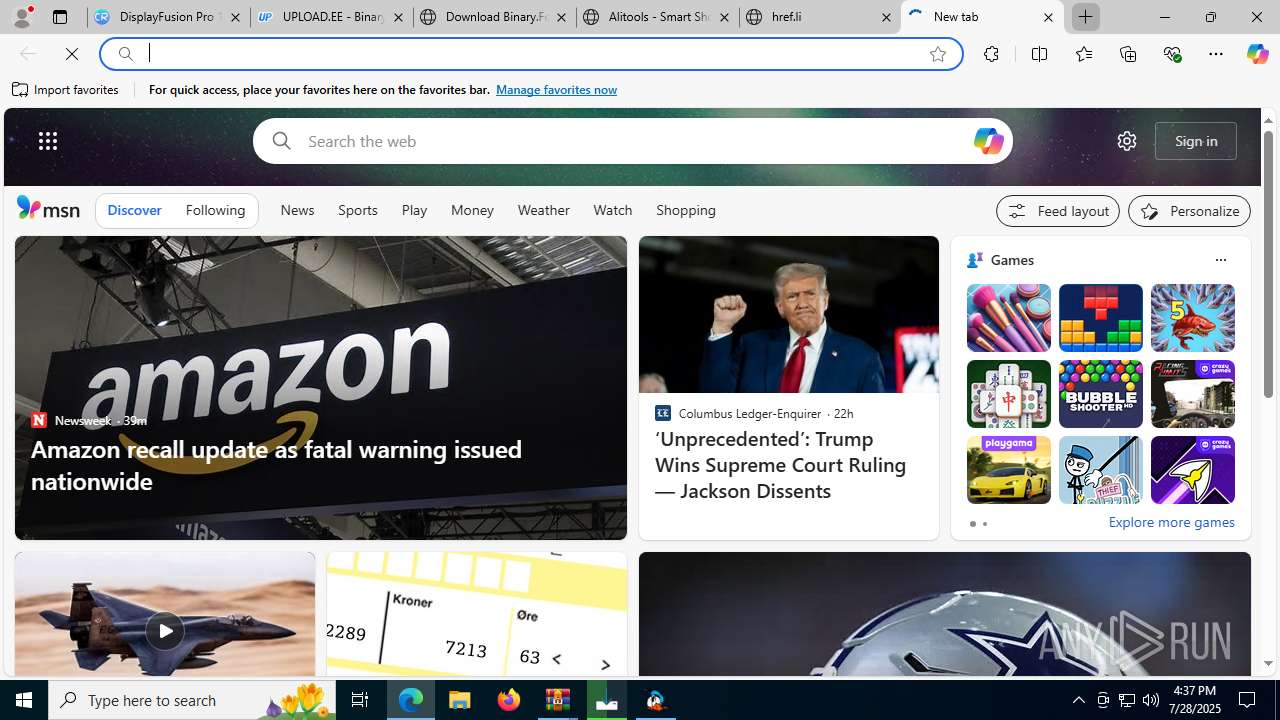The height and width of the screenshot is (720, 1280).
Task: Play the fighter jet video
Action: click(164, 631)
